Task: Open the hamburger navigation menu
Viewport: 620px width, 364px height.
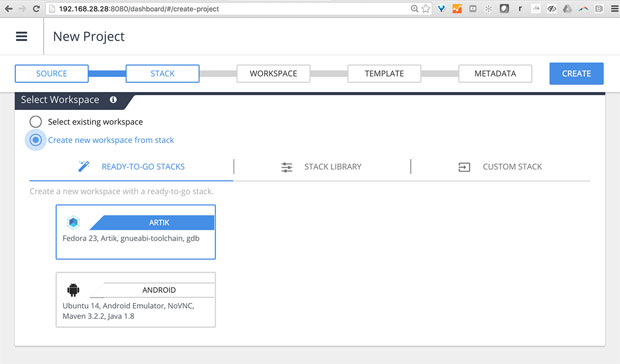Action: (x=21, y=36)
